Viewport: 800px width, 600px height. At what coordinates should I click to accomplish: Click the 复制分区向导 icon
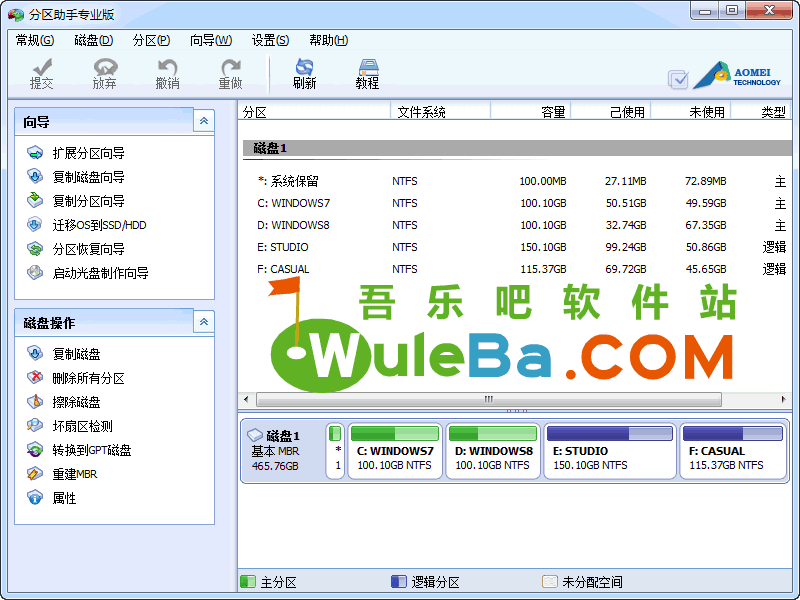[x=35, y=201]
